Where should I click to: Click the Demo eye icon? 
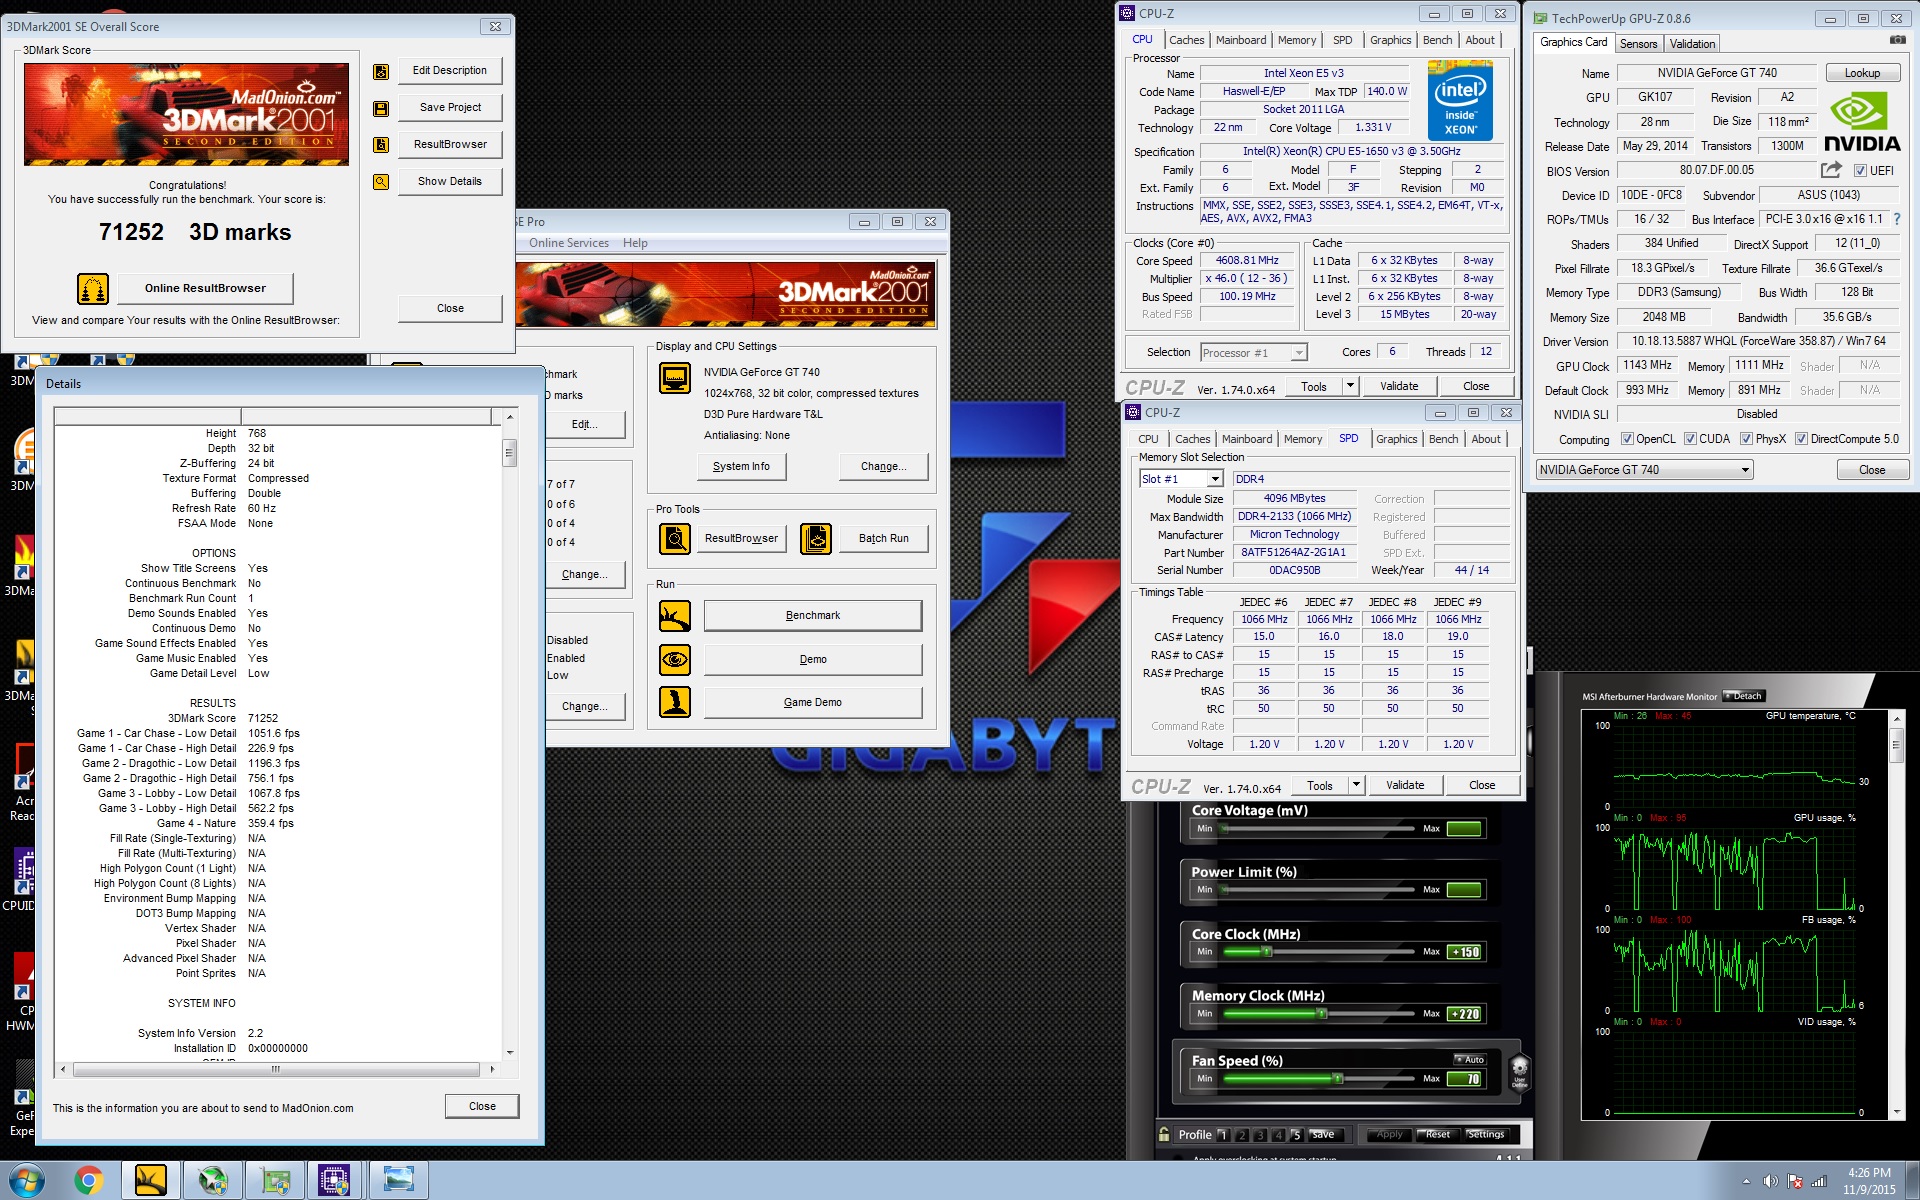675,660
